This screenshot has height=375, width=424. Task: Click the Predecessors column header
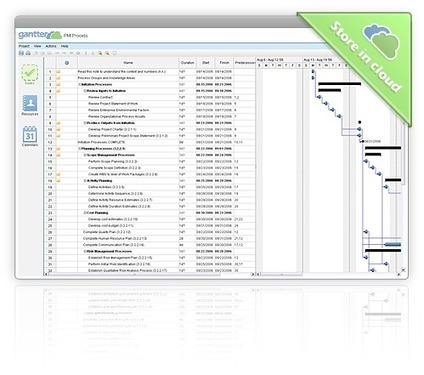pyautogui.click(x=244, y=63)
